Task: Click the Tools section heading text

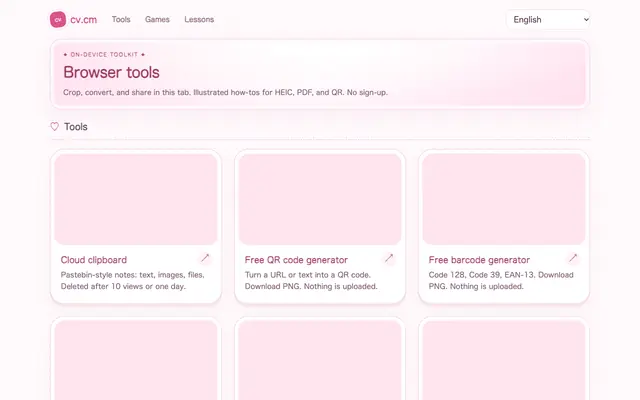Action: click(x=76, y=127)
